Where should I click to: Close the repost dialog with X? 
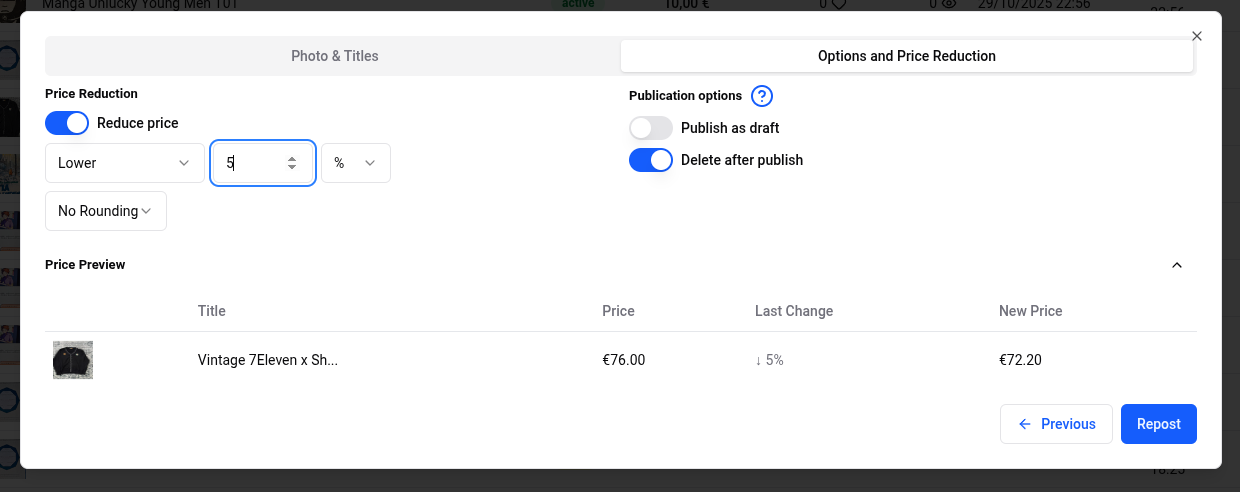tap(1197, 36)
